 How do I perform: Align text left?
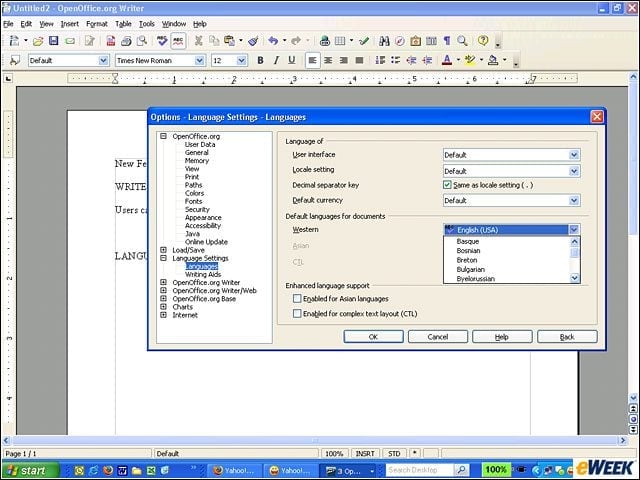313,60
